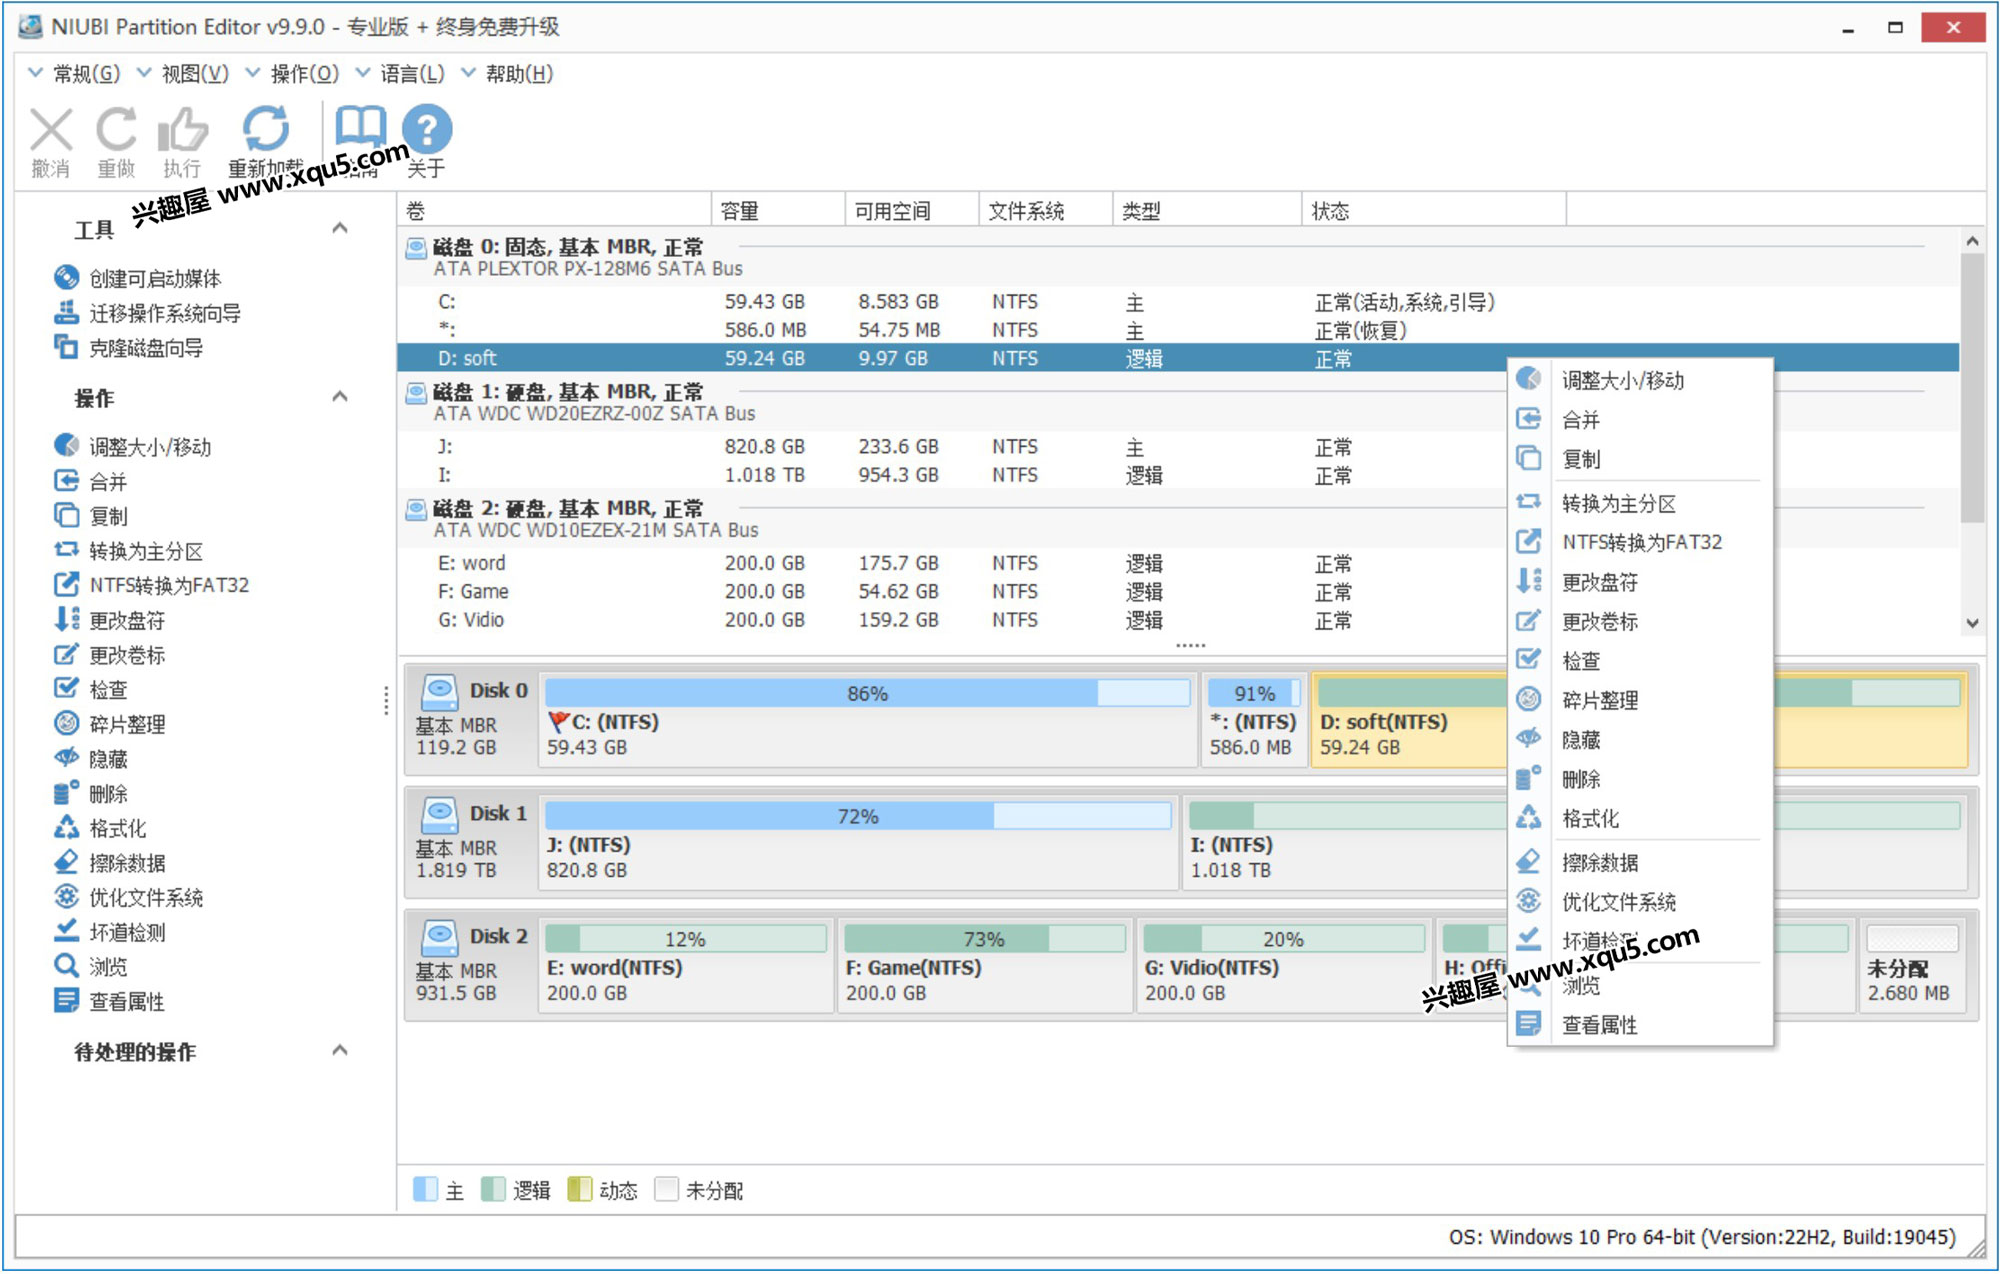
Task: Click the Undo (撤消) toolbar icon
Action: coord(51,130)
